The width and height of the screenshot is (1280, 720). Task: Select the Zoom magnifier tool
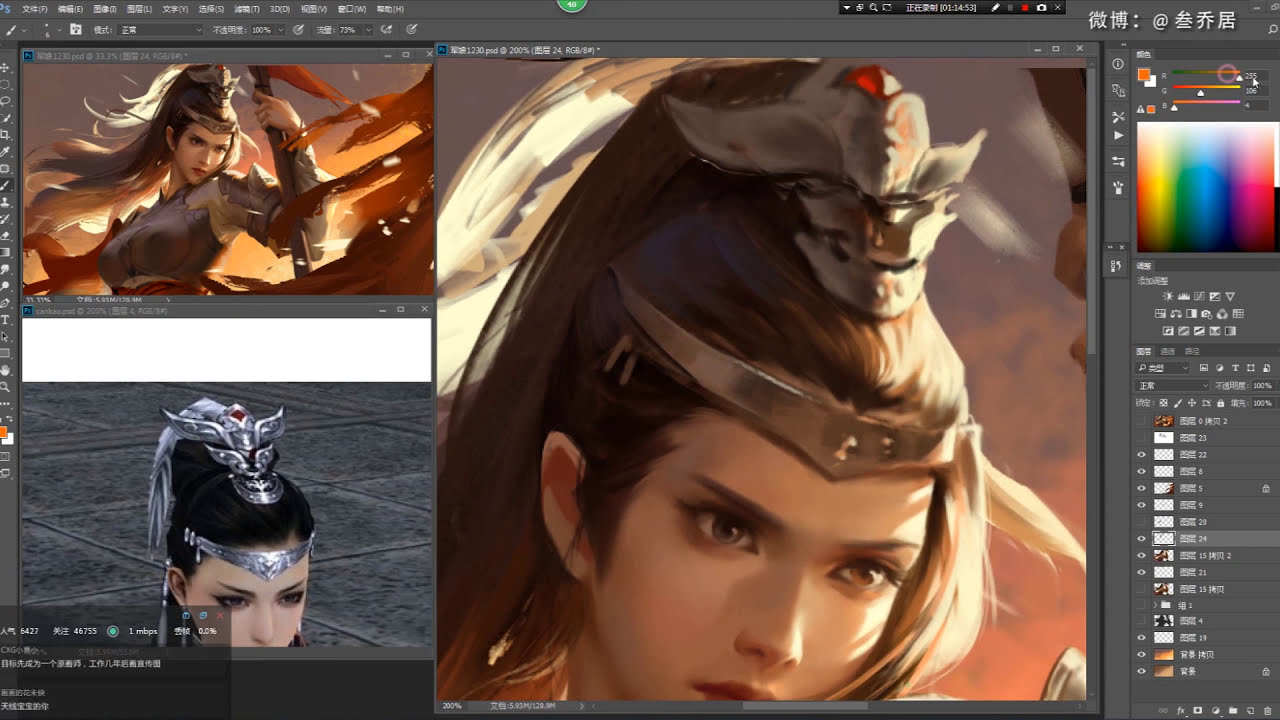tap(5, 386)
